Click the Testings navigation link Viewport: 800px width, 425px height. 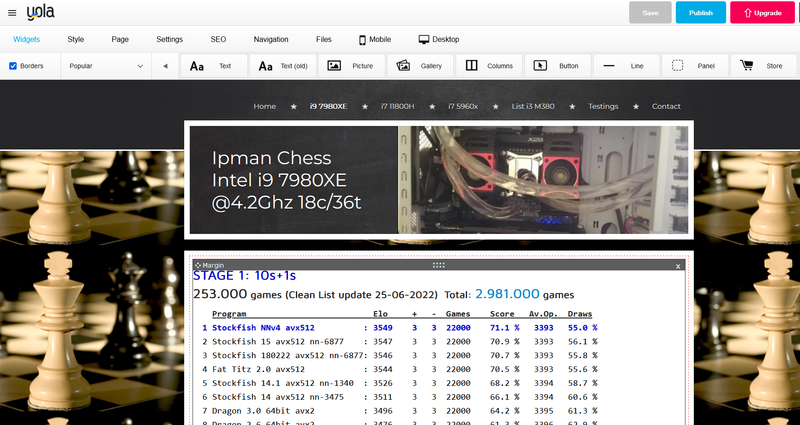603,106
